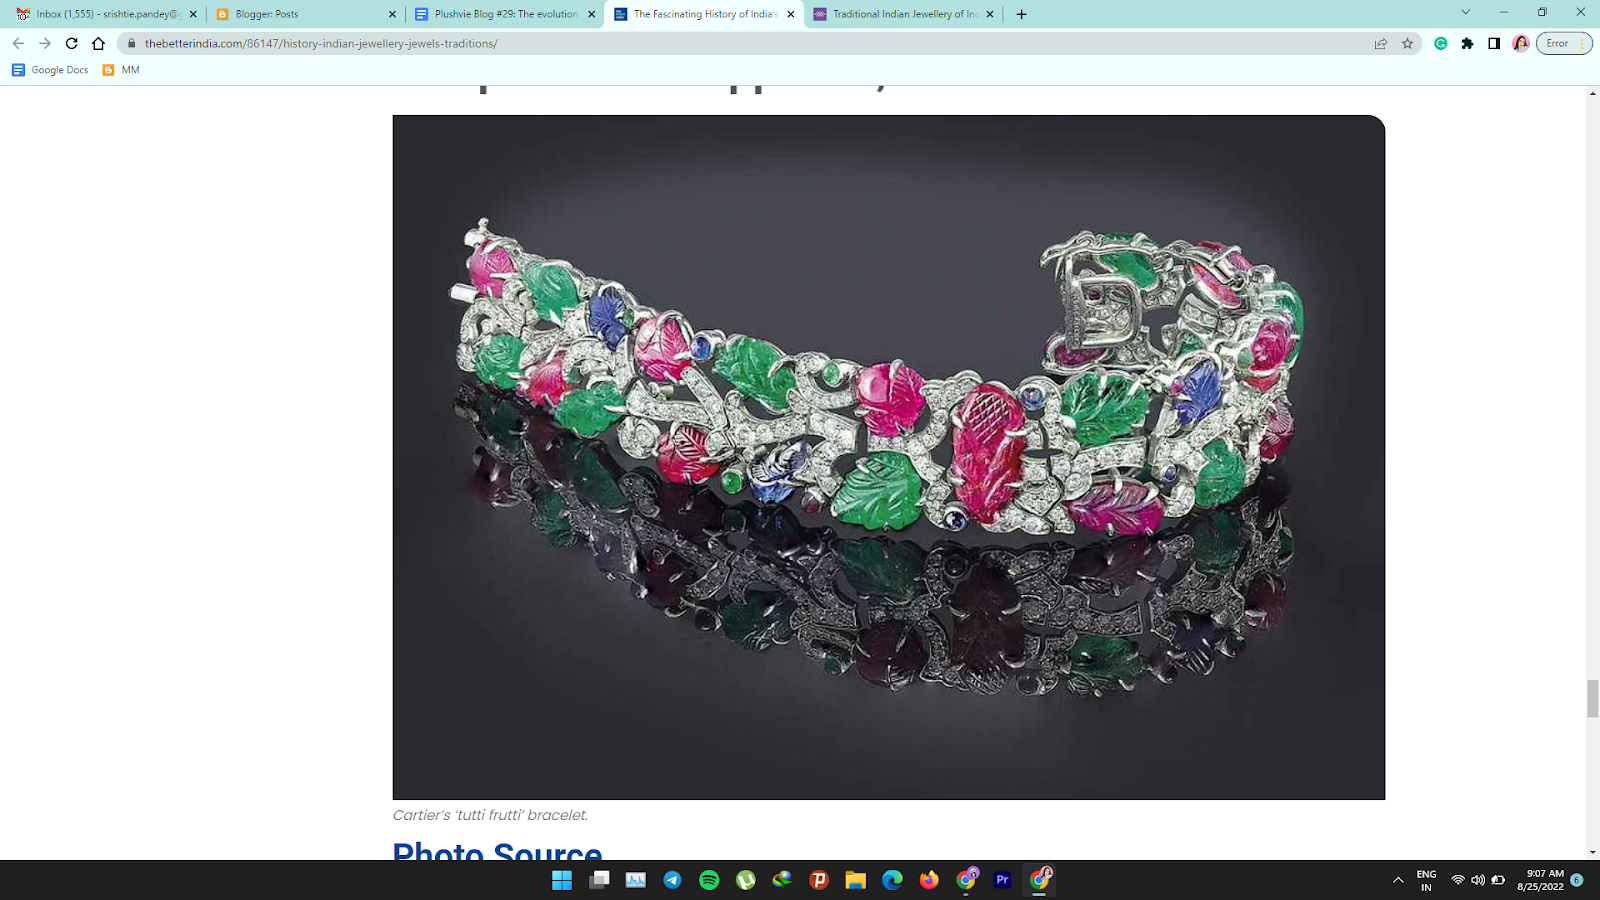This screenshot has height=900, width=1600.
Task: Close the Blogger: Posts tab
Action: click(392, 14)
